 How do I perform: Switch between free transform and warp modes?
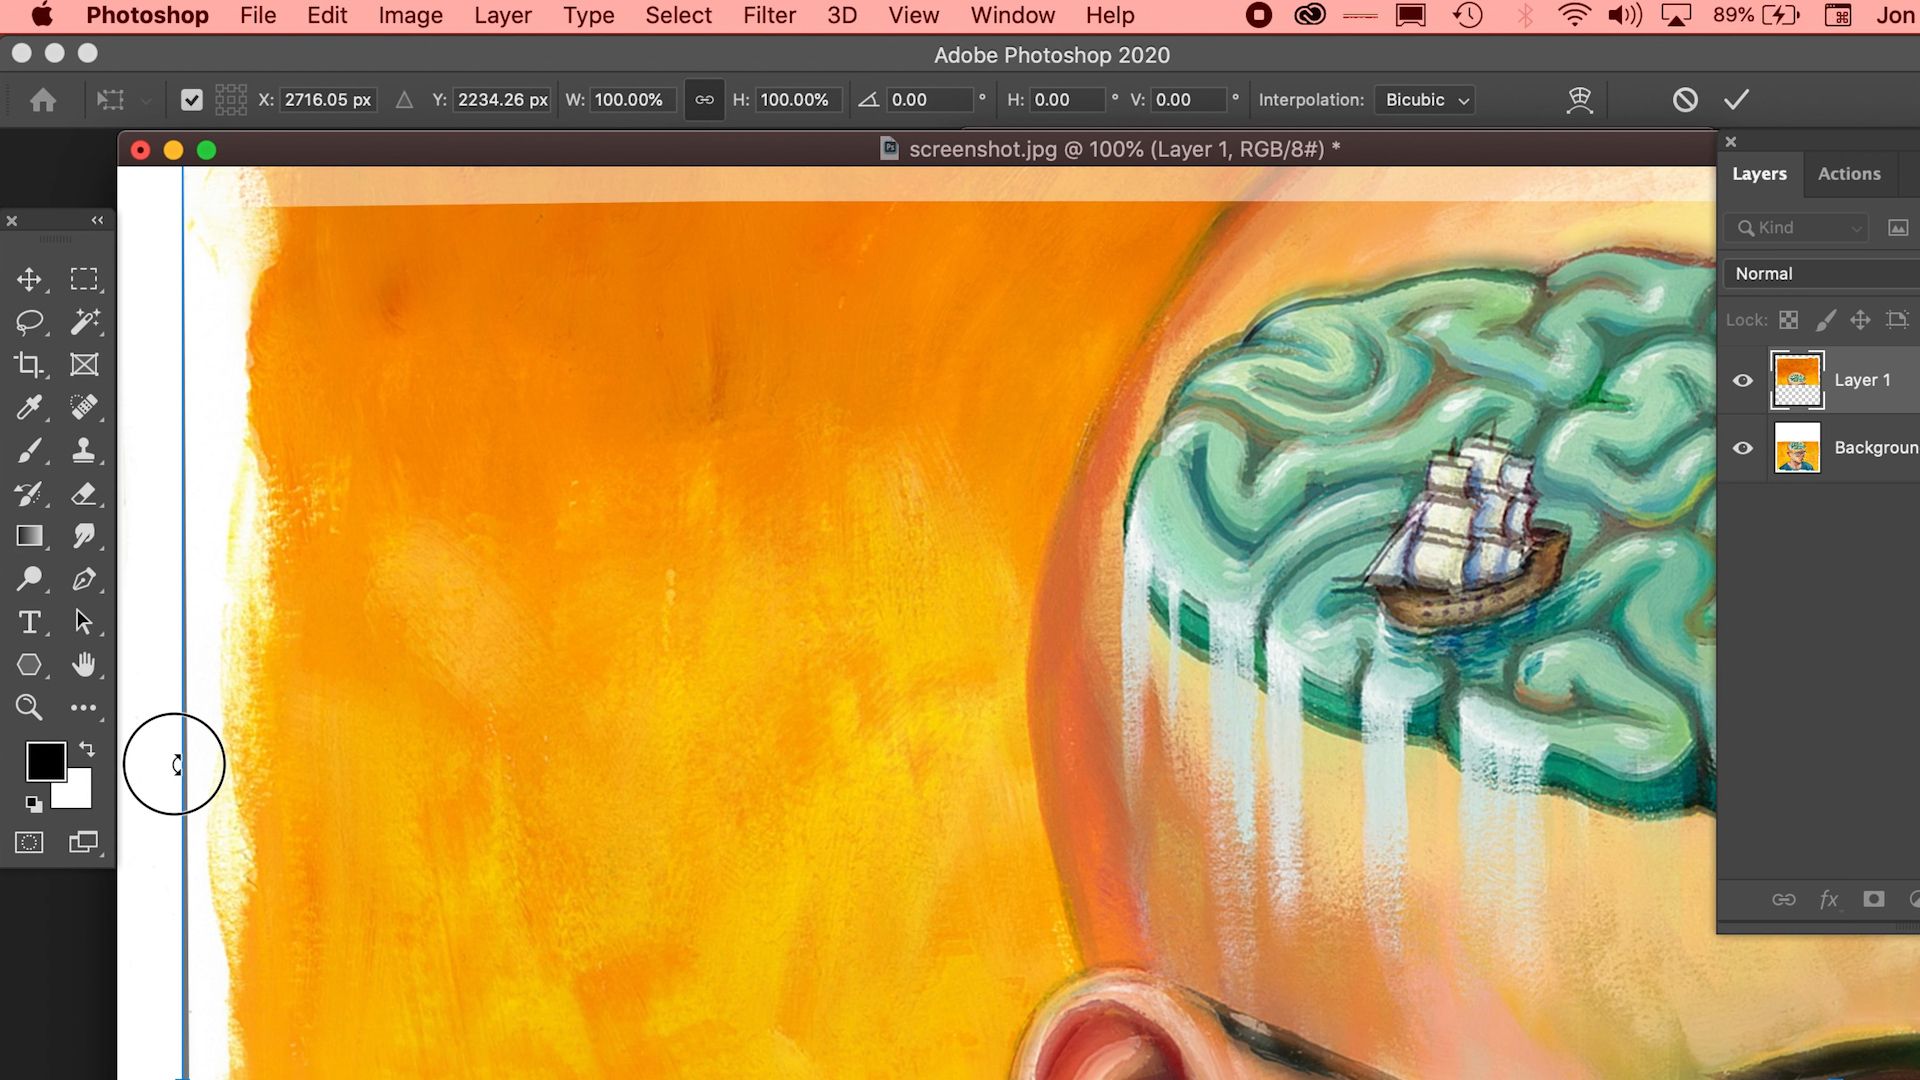pos(1579,100)
